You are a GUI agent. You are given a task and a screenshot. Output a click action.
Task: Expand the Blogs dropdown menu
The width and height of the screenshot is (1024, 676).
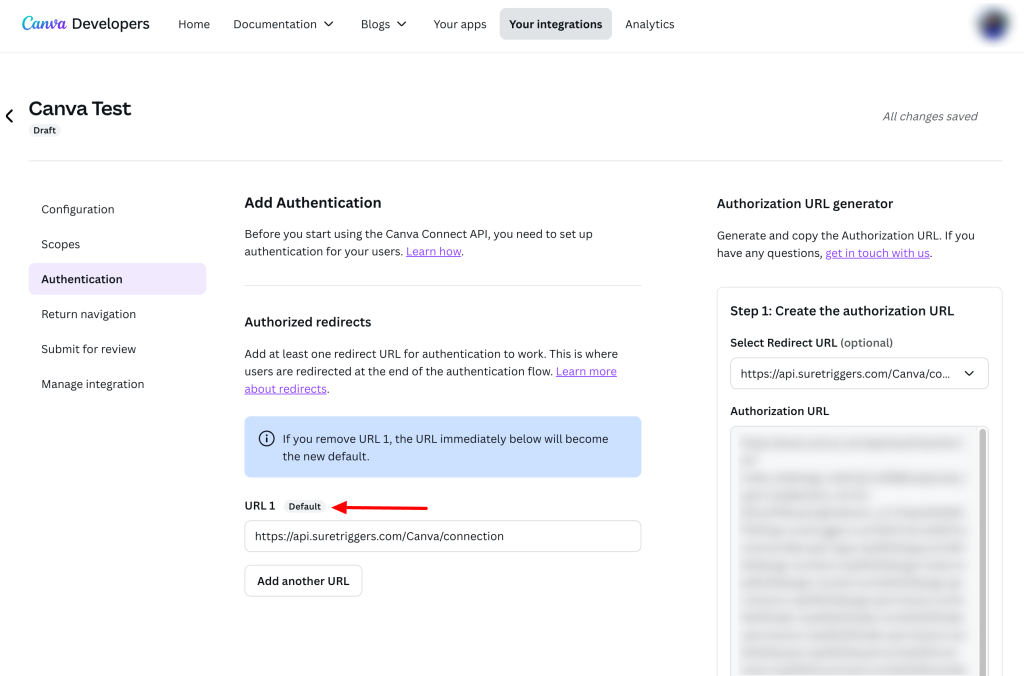[384, 24]
